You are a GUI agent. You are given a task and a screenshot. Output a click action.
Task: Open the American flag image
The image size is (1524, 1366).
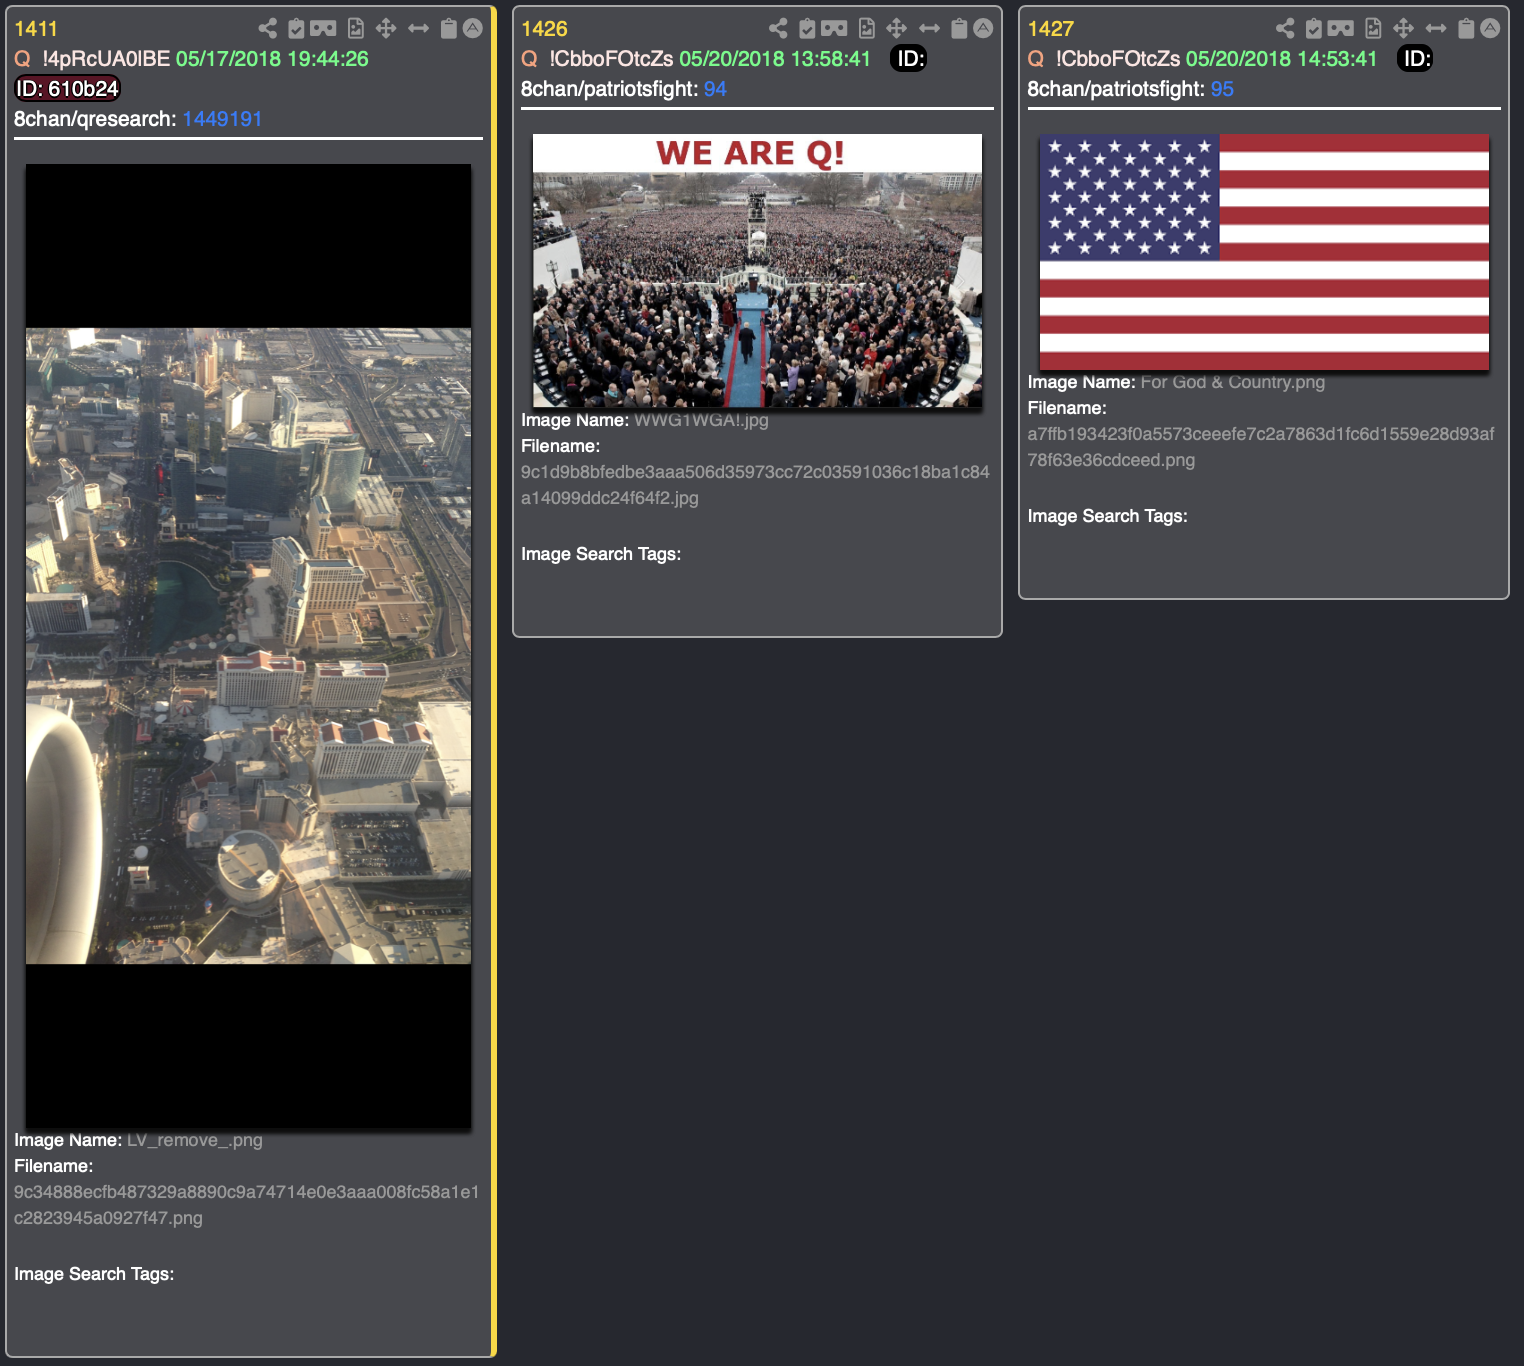tap(1264, 252)
